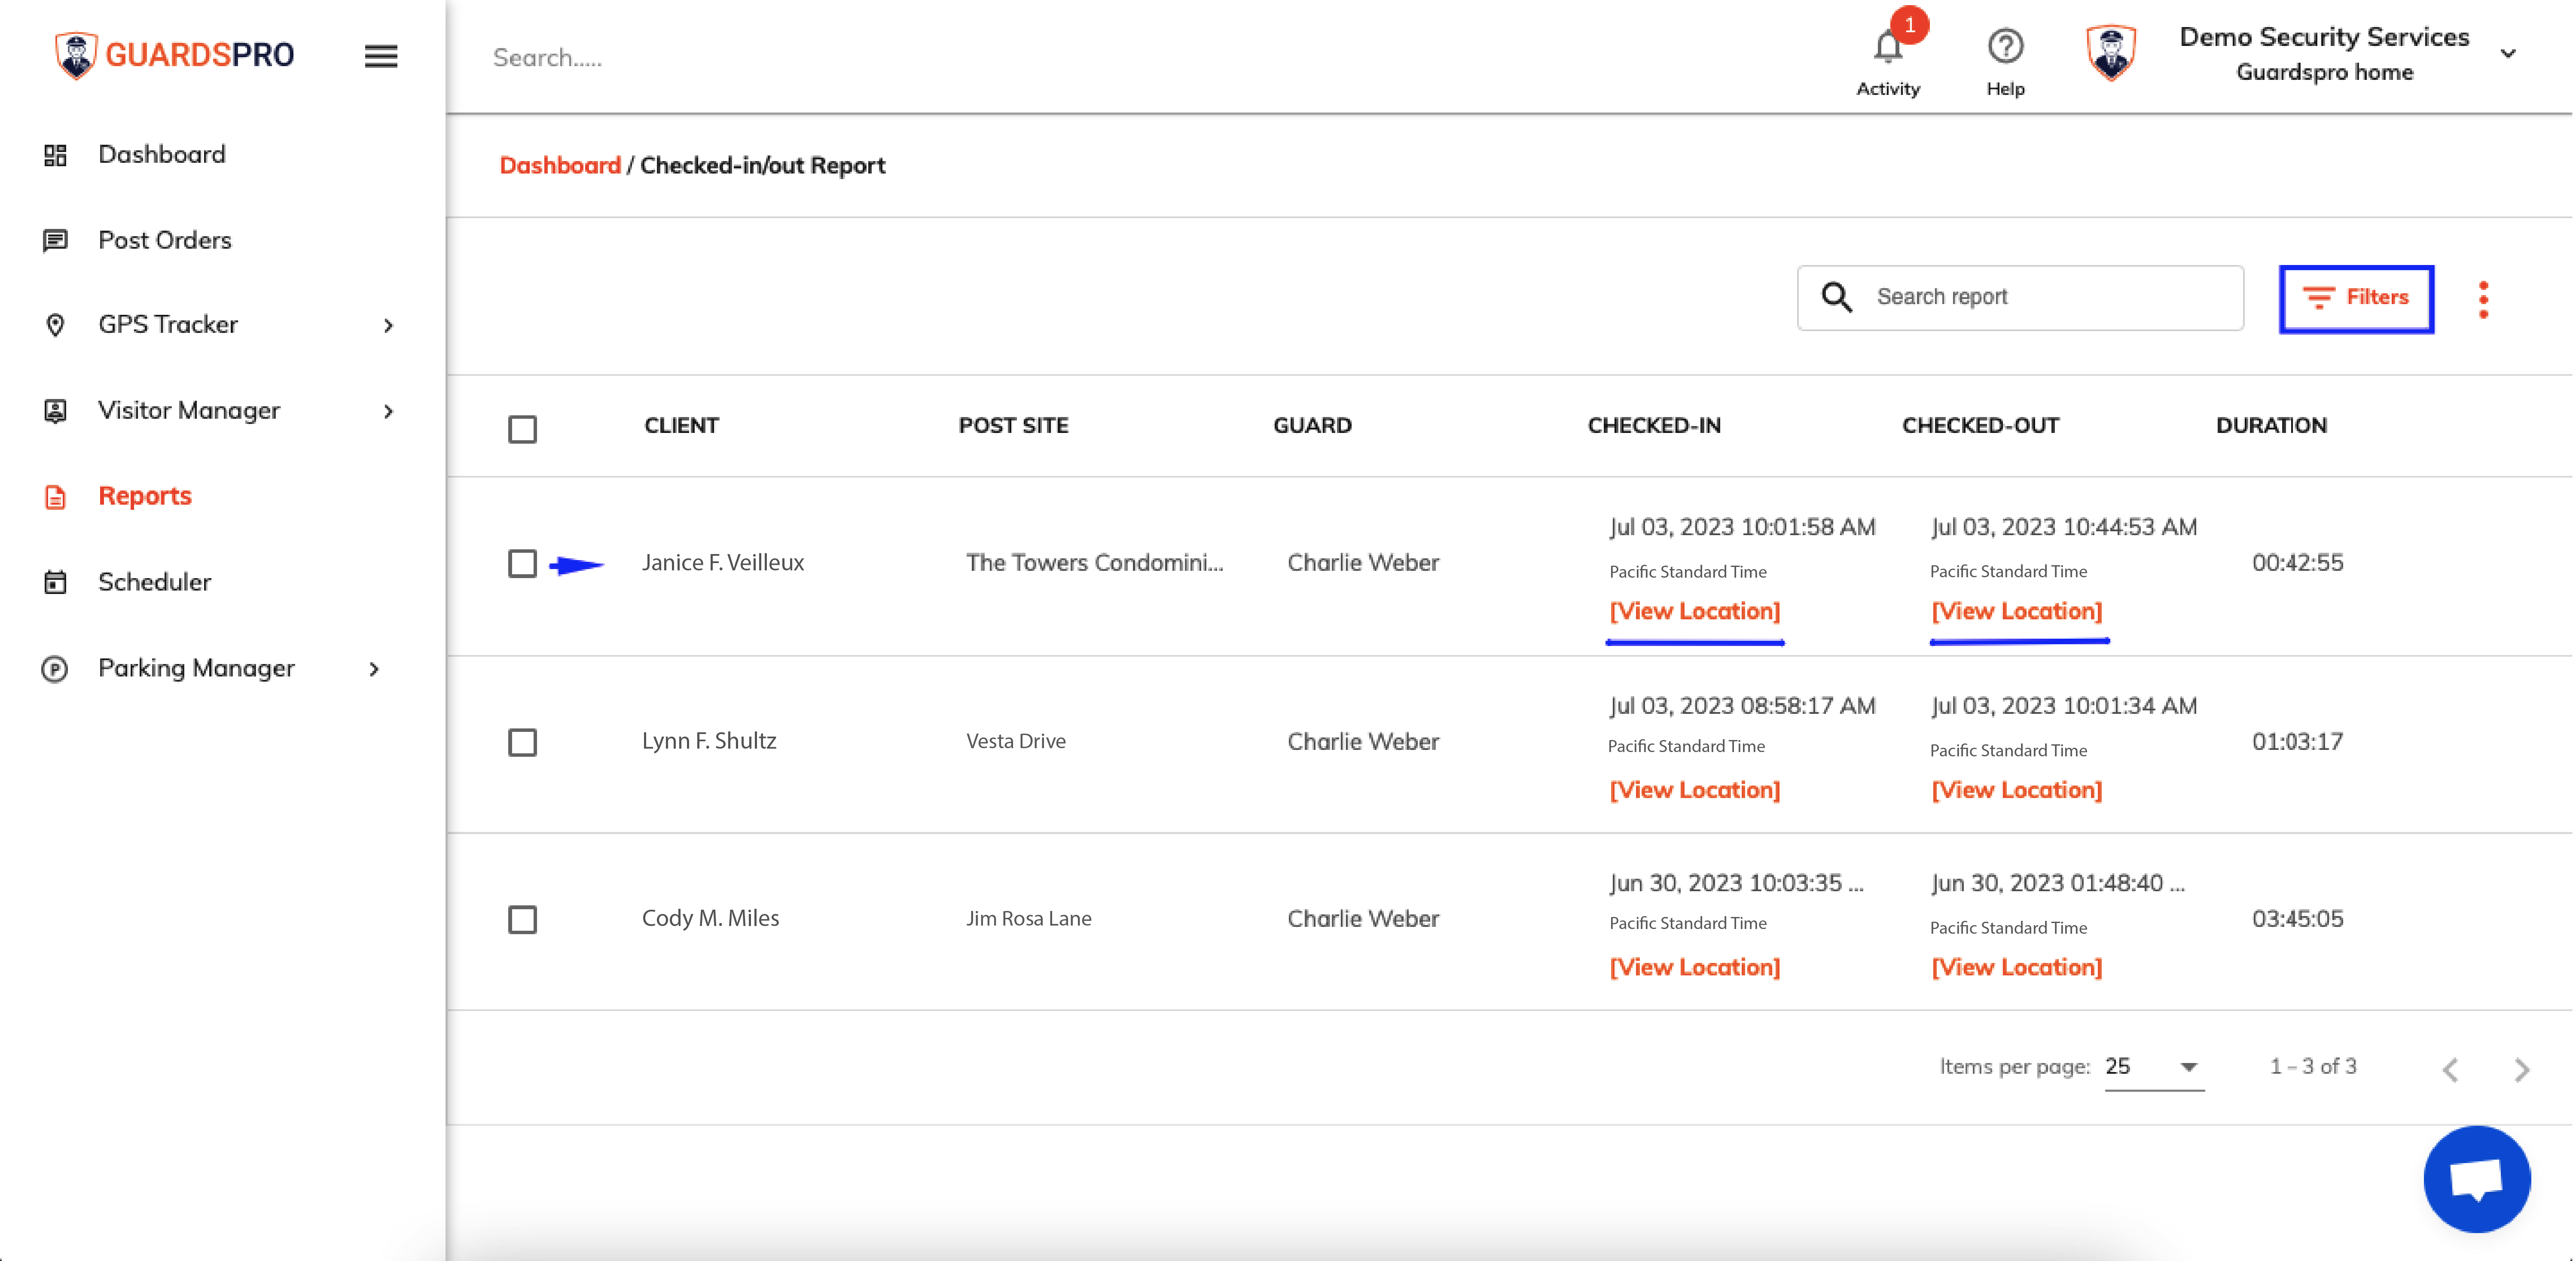Image resolution: width=2576 pixels, height=1261 pixels.
Task: Open the Visitor Manager icon
Action: (x=55, y=410)
